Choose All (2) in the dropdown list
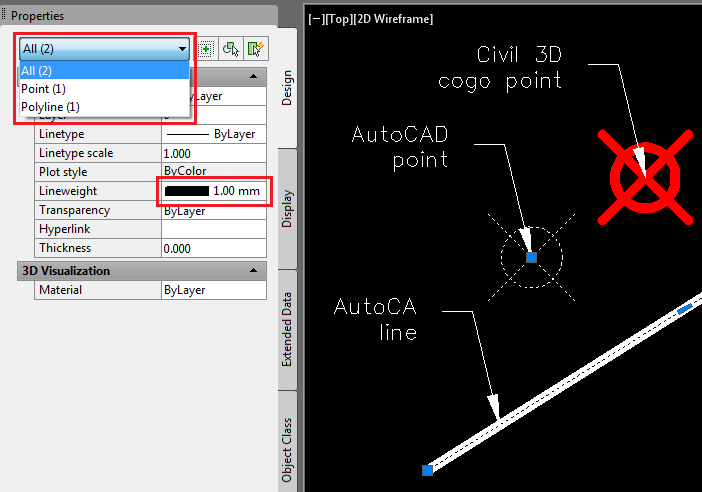 click(x=104, y=71)
